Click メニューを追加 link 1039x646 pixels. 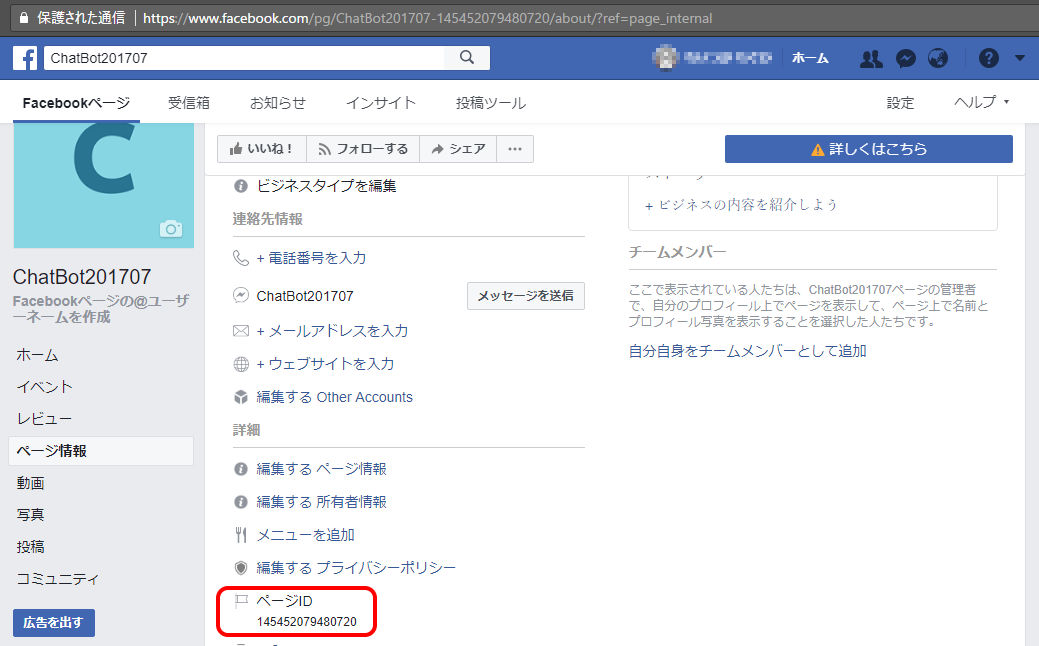(x=305, y=535)
